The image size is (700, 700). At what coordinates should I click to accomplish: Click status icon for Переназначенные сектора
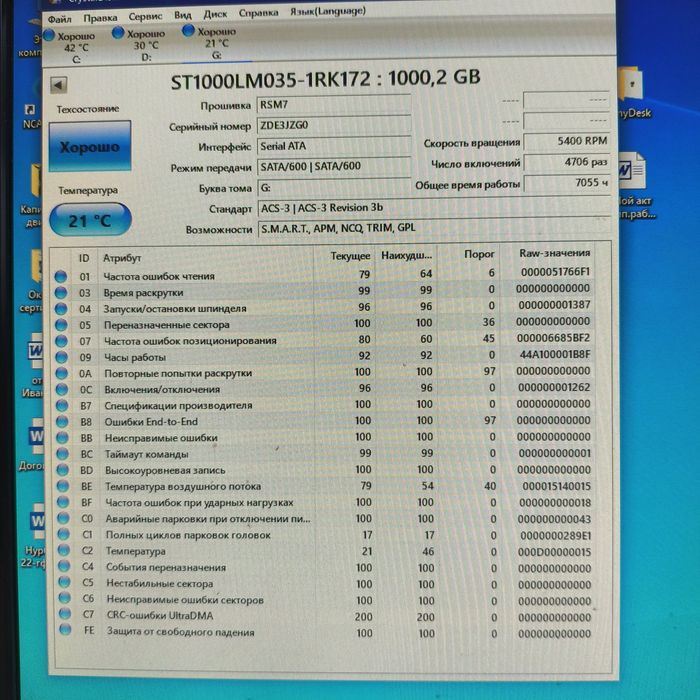tap(61, 325)
